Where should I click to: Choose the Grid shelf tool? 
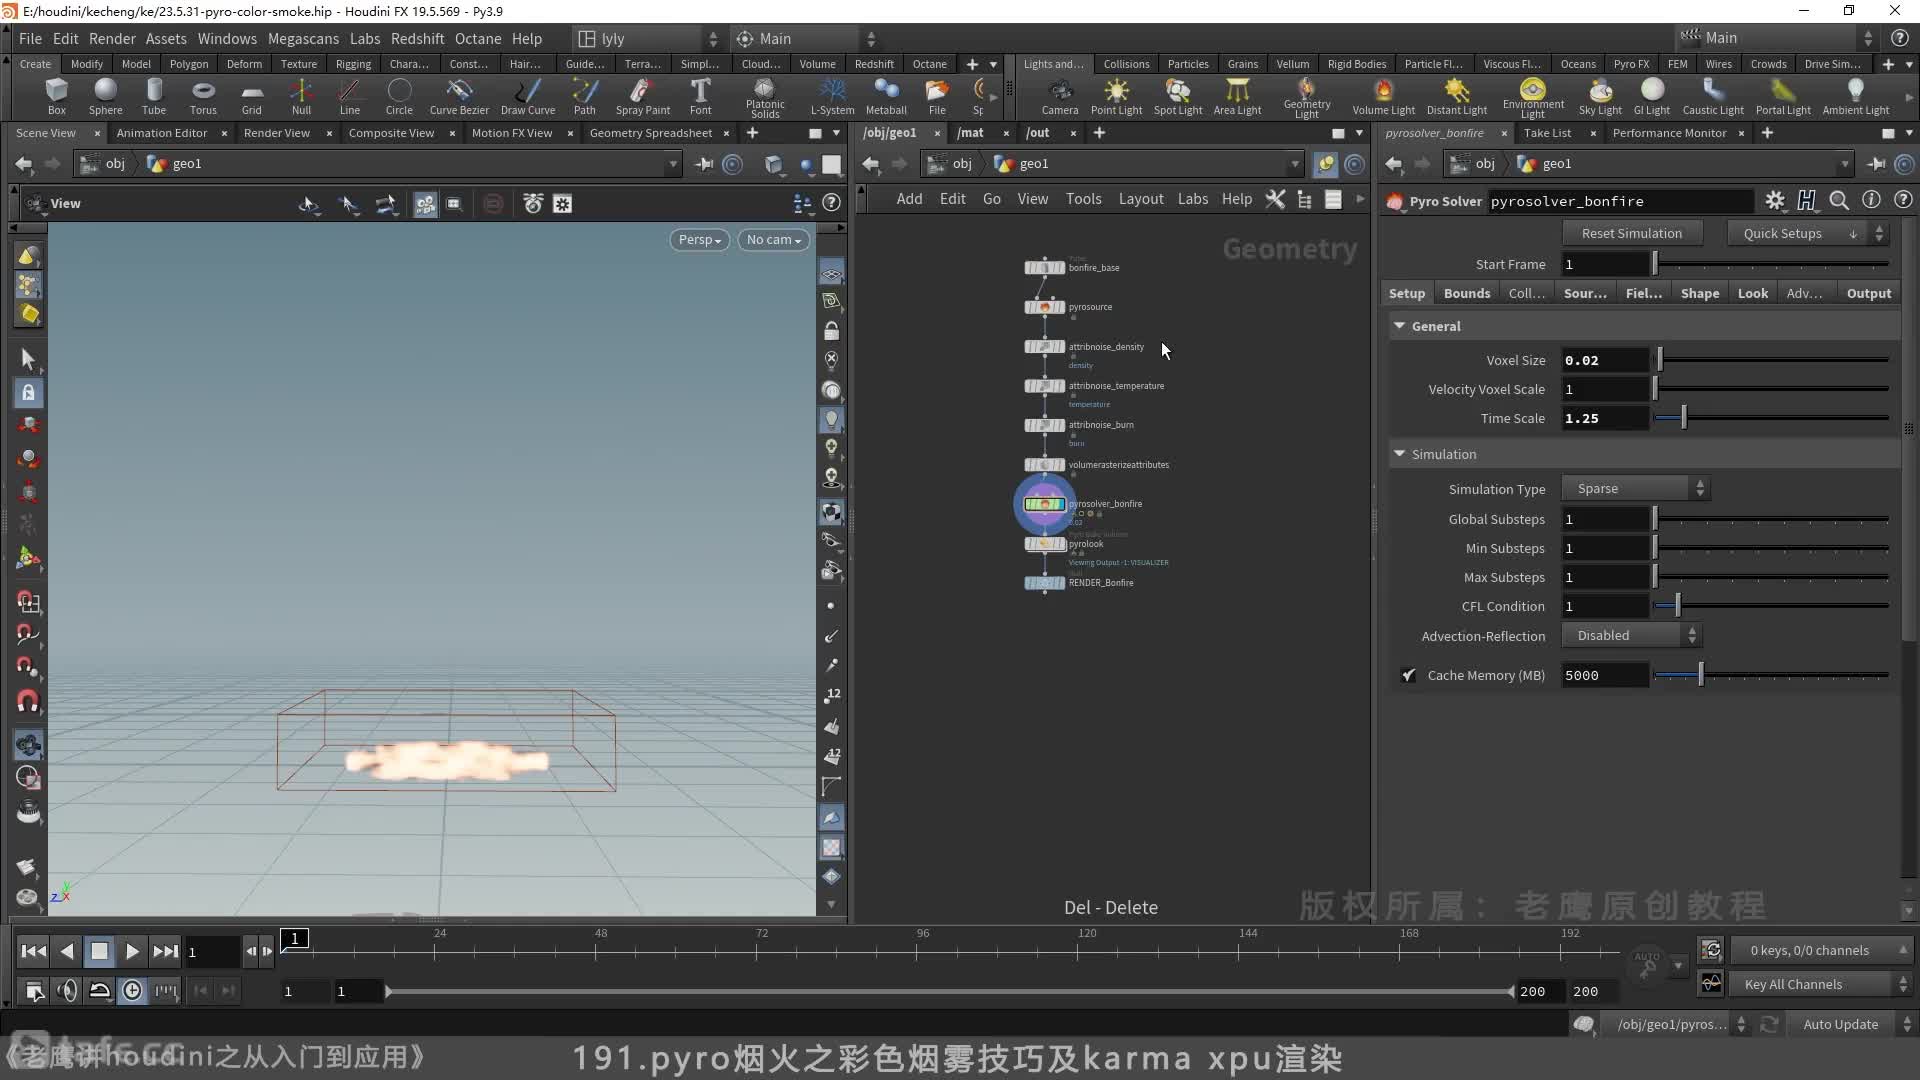pyautogui.click(x=252, y=97)
